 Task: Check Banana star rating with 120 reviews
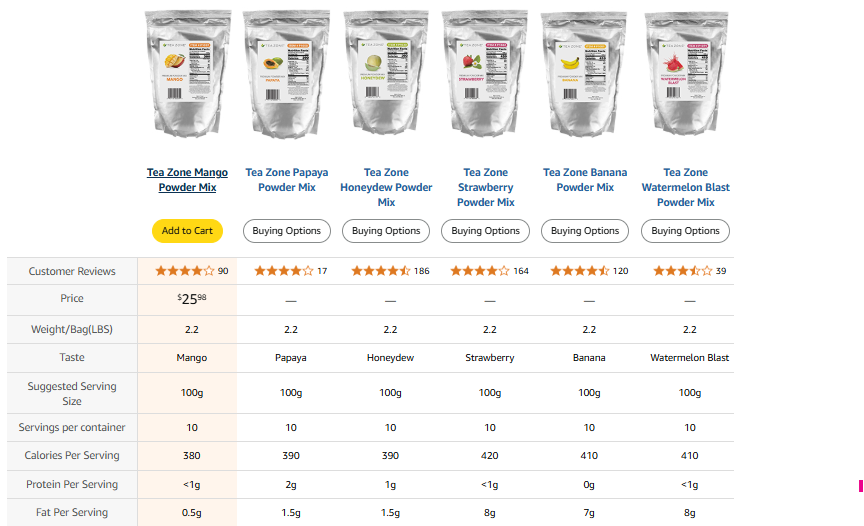pos(580,271)
